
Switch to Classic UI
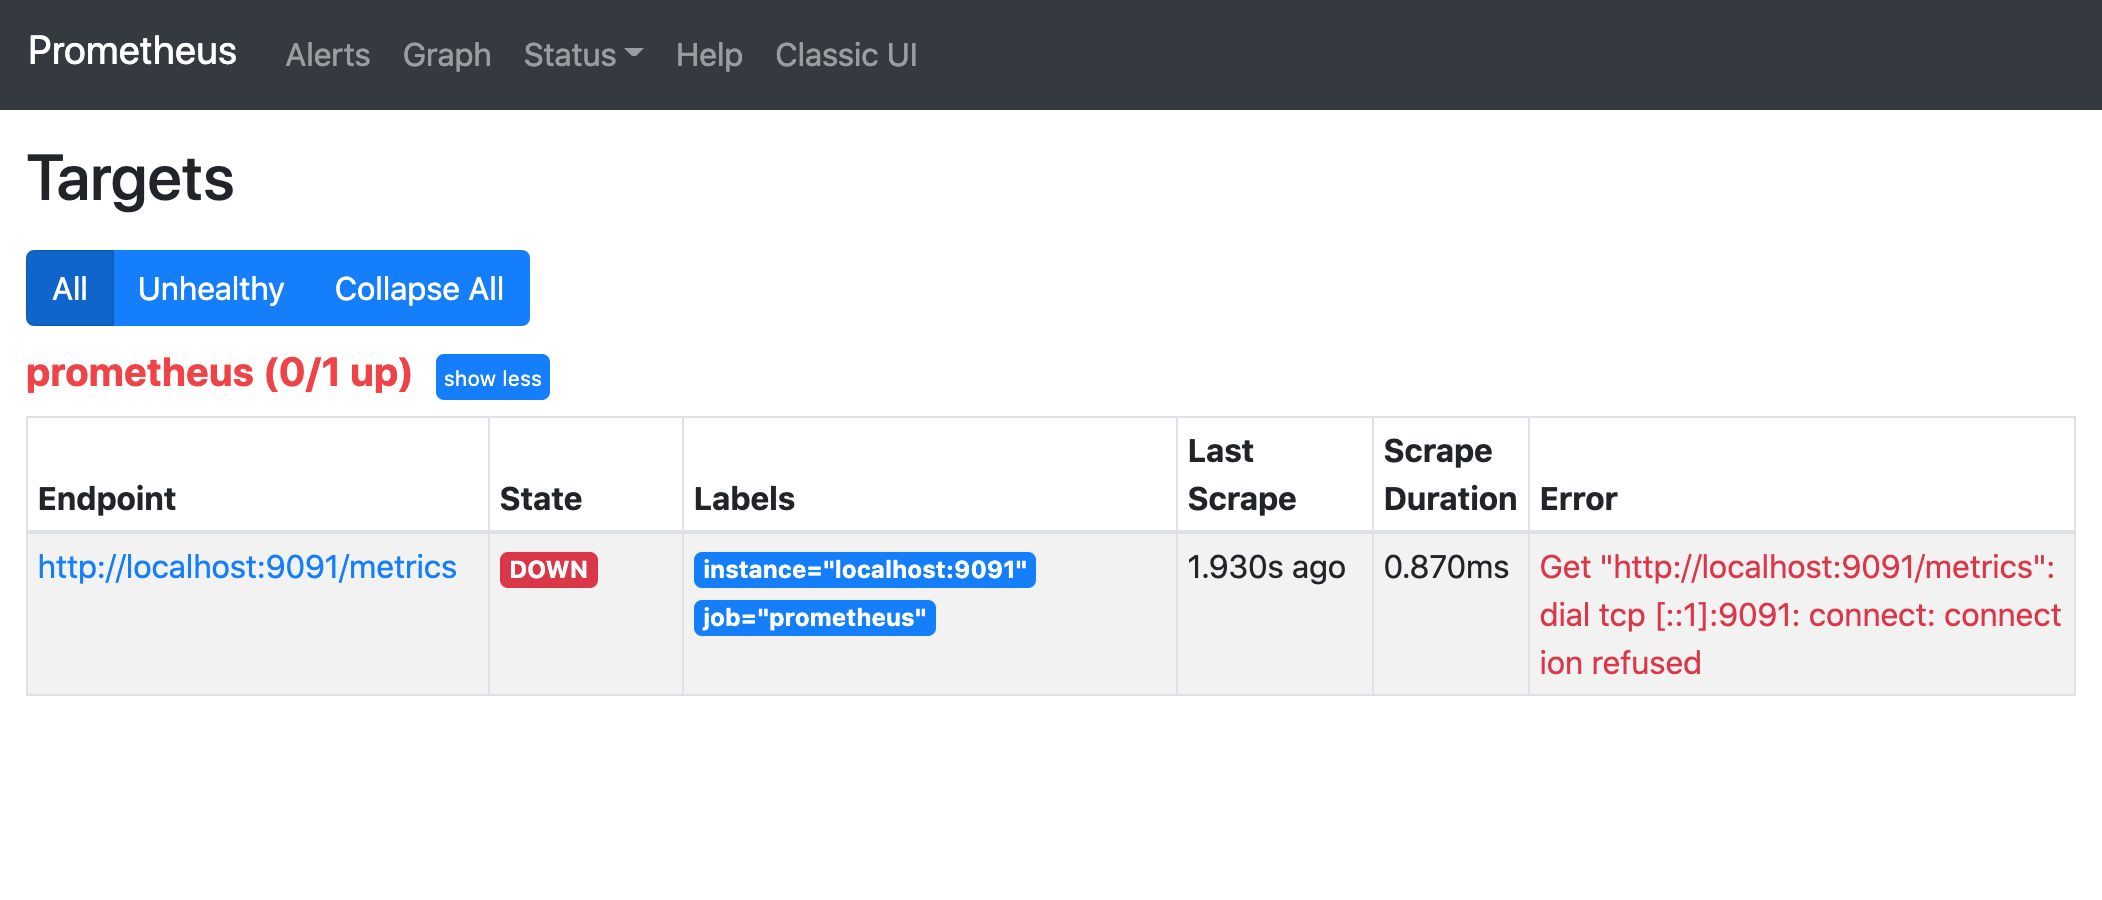[x=845, y=55]
